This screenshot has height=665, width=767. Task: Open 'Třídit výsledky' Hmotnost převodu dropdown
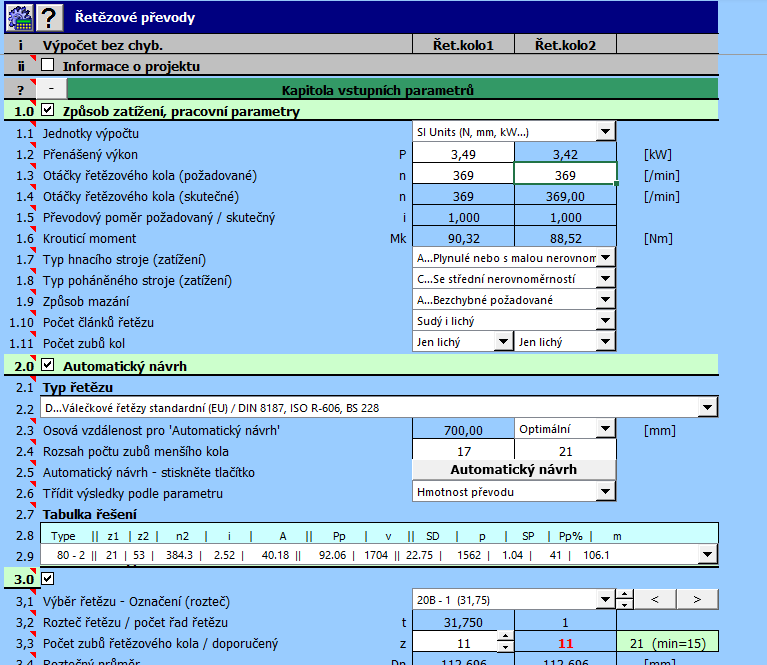tap(606, 491)
